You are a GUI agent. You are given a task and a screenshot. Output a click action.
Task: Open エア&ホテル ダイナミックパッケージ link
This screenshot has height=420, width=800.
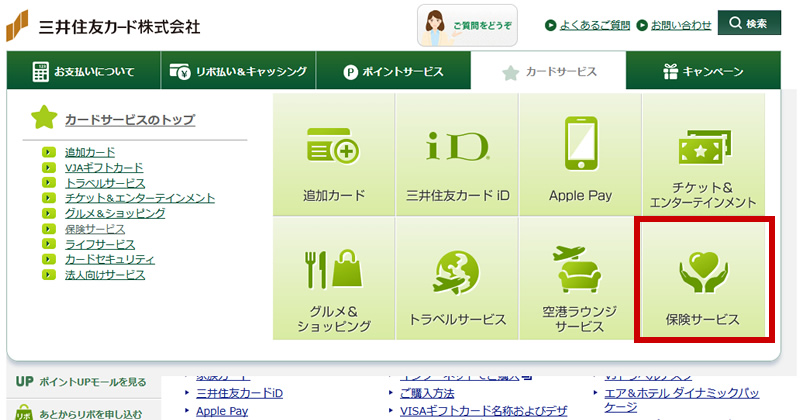click(682, 400)
